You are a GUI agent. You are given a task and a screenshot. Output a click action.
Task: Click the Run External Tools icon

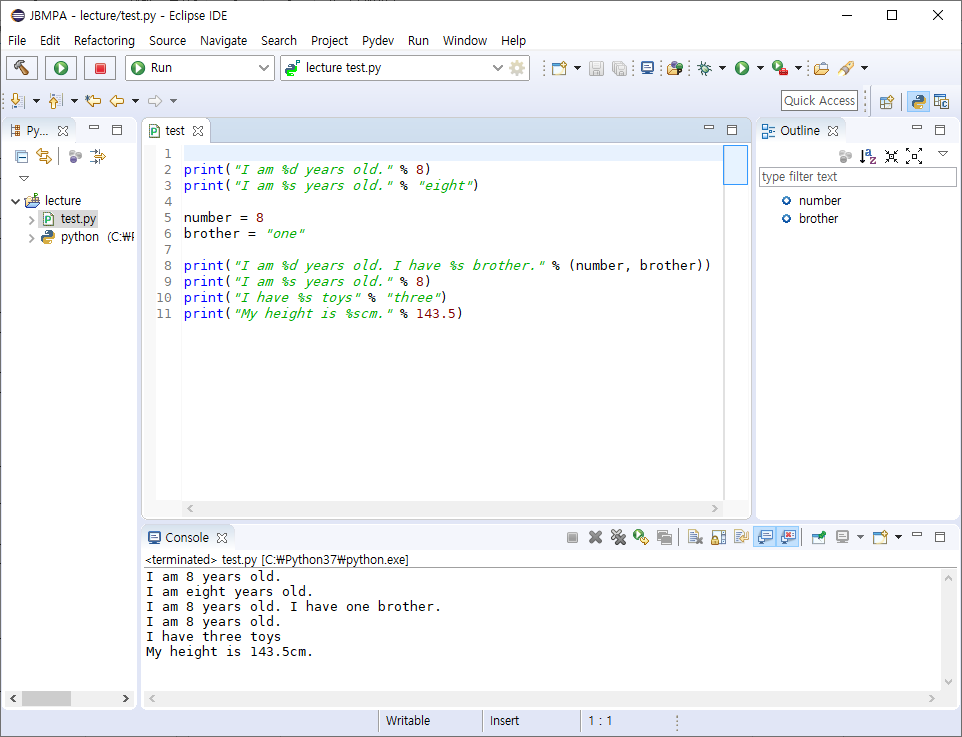[779, 68]
